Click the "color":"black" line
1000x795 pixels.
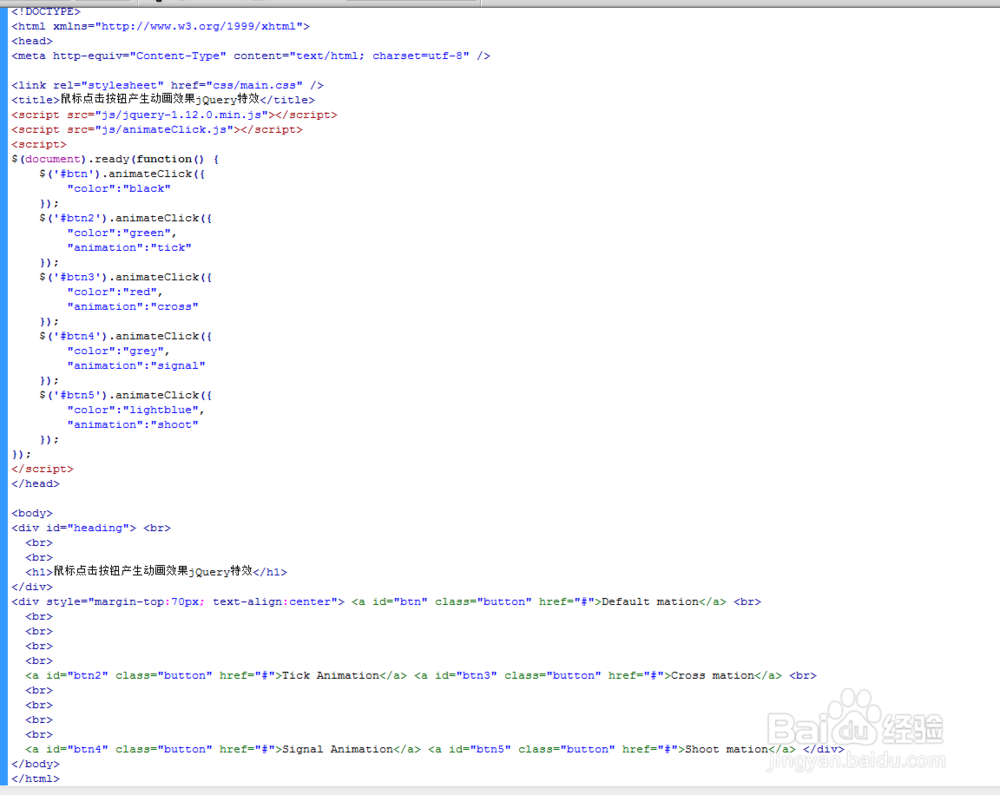[x=119, y=188]
